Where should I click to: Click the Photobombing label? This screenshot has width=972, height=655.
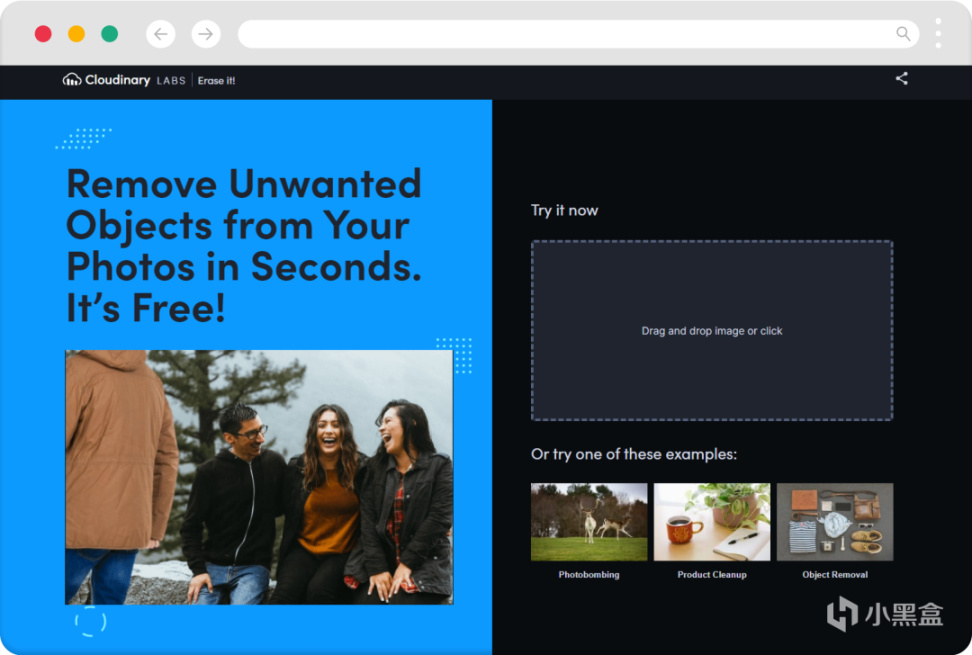[589, 574]
